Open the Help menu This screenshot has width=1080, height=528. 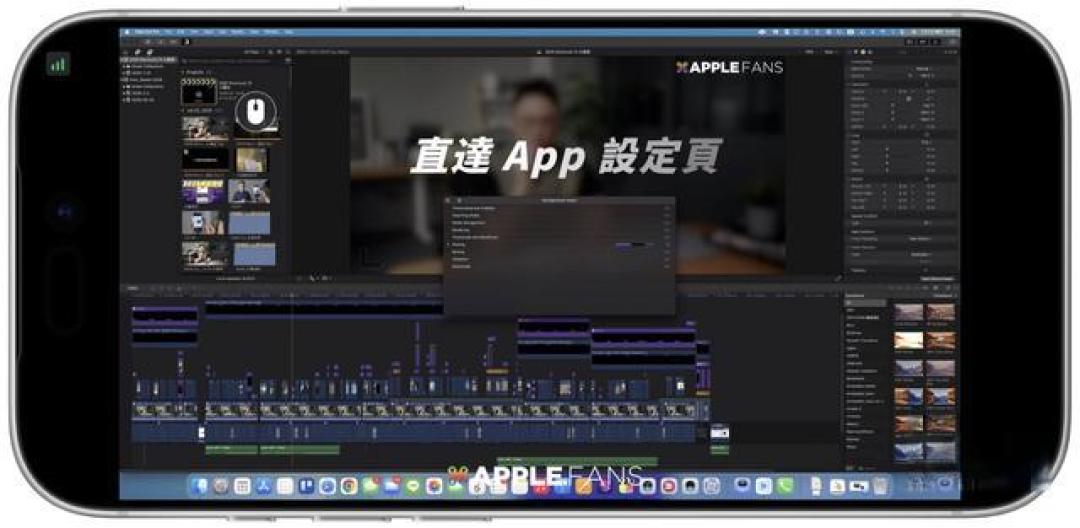[x=288, y=32]
